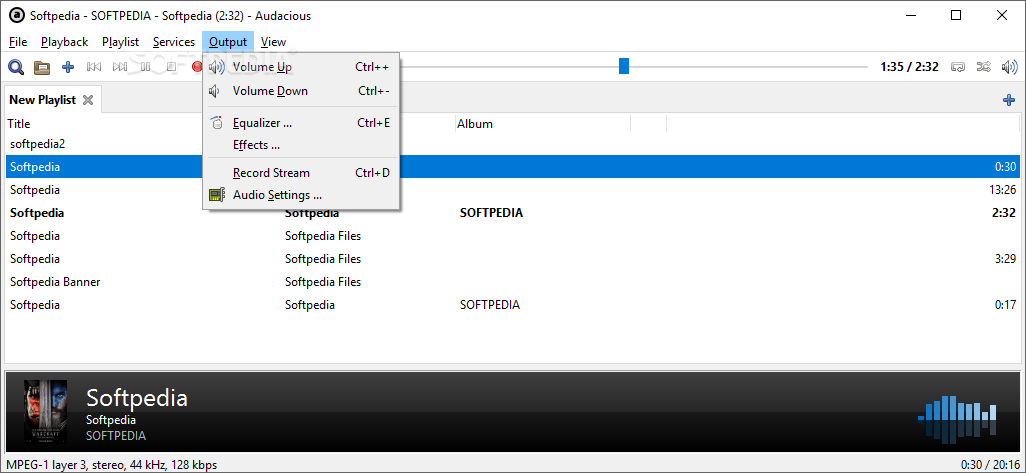Select Record Stream in the Output menu
Screen dimensions: 1026x473
(x=301, y=173)
